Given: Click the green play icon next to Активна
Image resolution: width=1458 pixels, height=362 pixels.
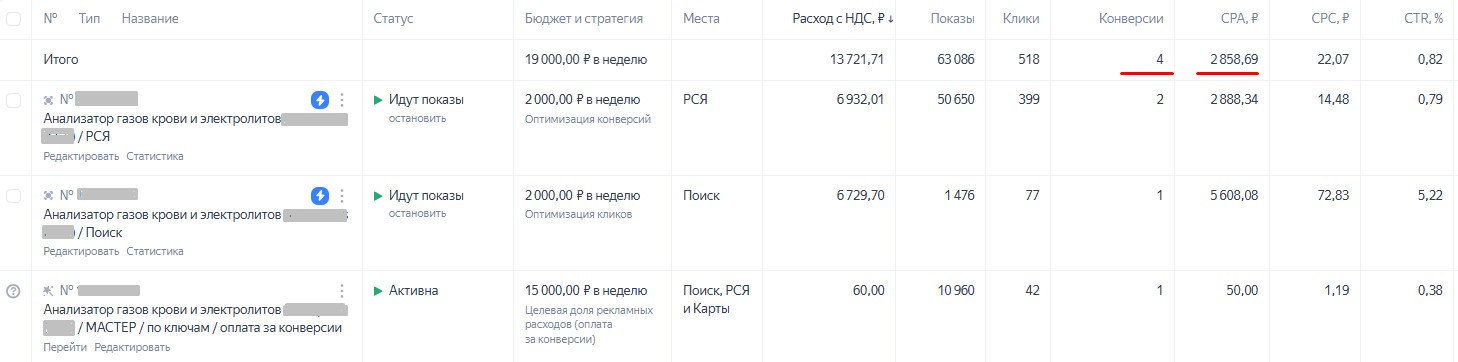Looking at the screenshot, I should coord(378,291).
